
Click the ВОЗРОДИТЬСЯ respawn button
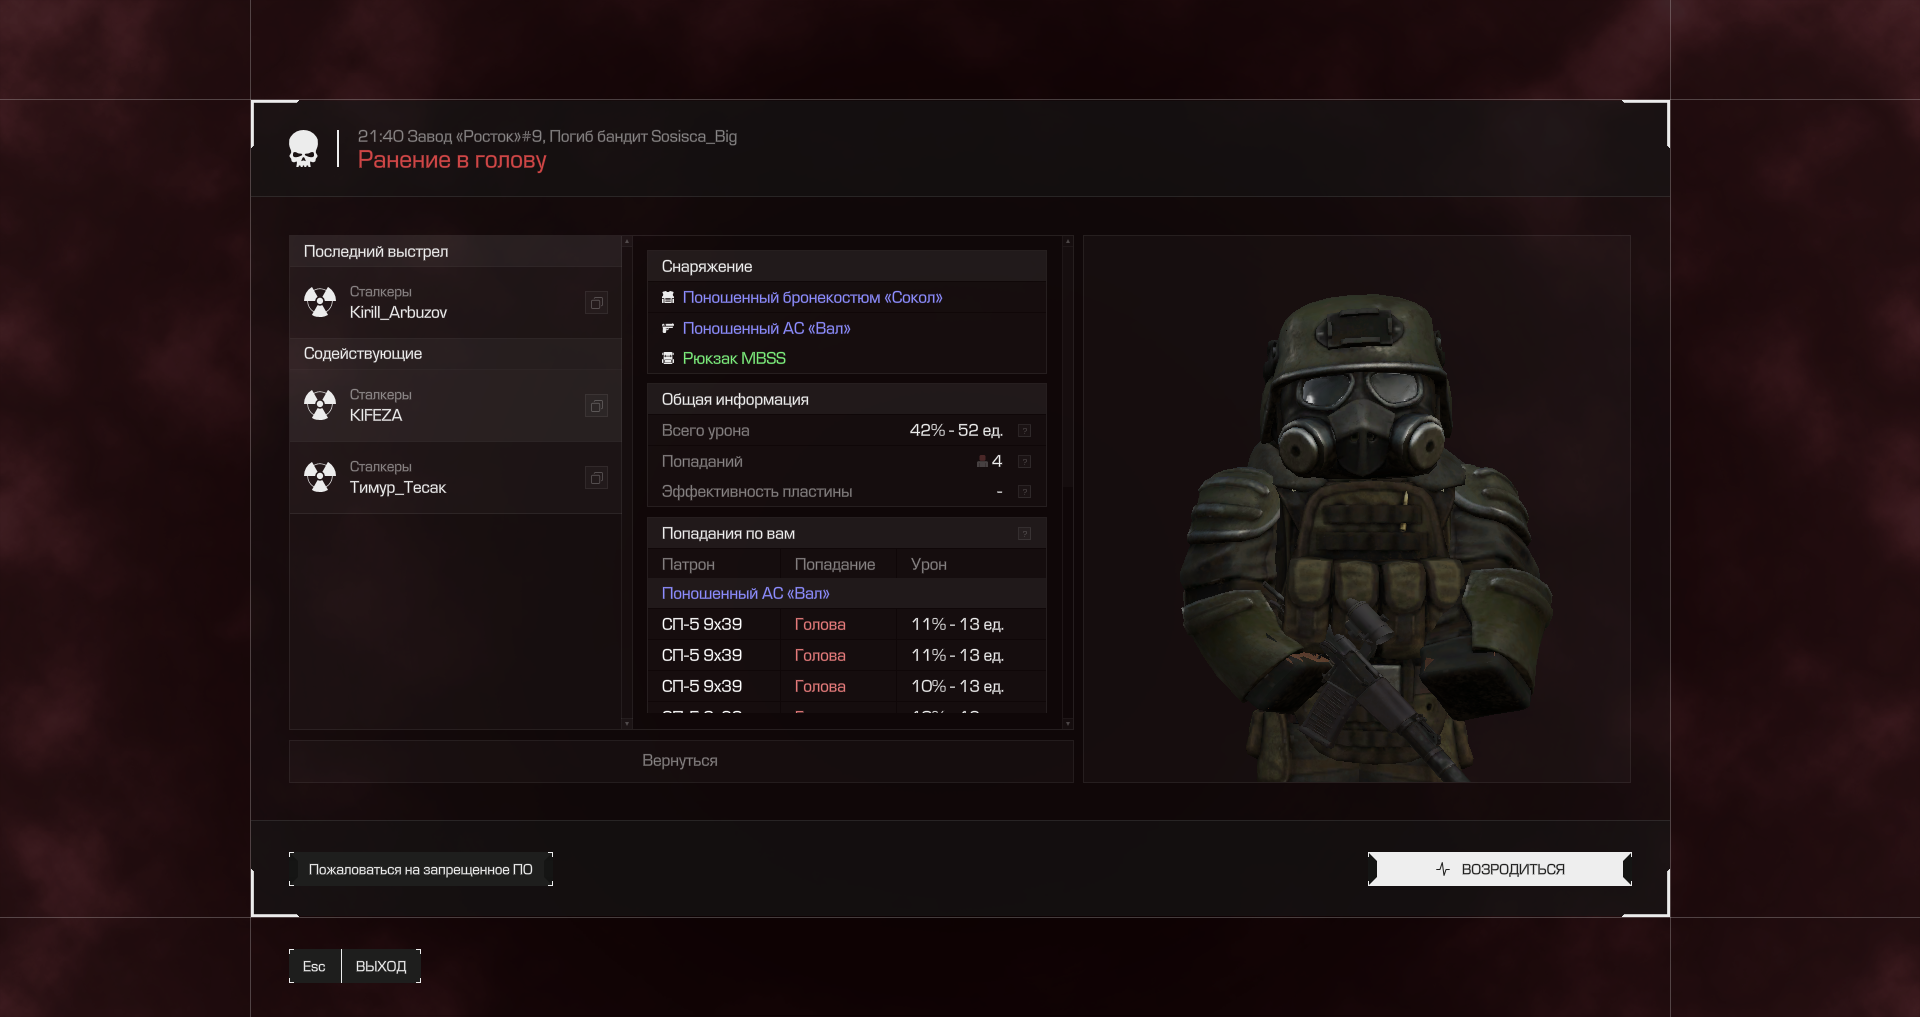[x=1499, y=869]
